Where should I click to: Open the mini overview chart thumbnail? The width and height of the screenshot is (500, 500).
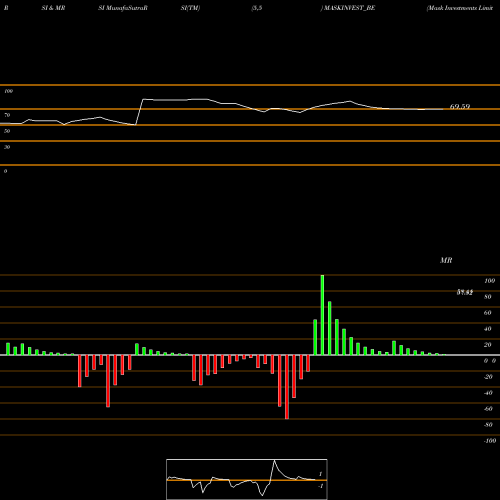(247, 479)
